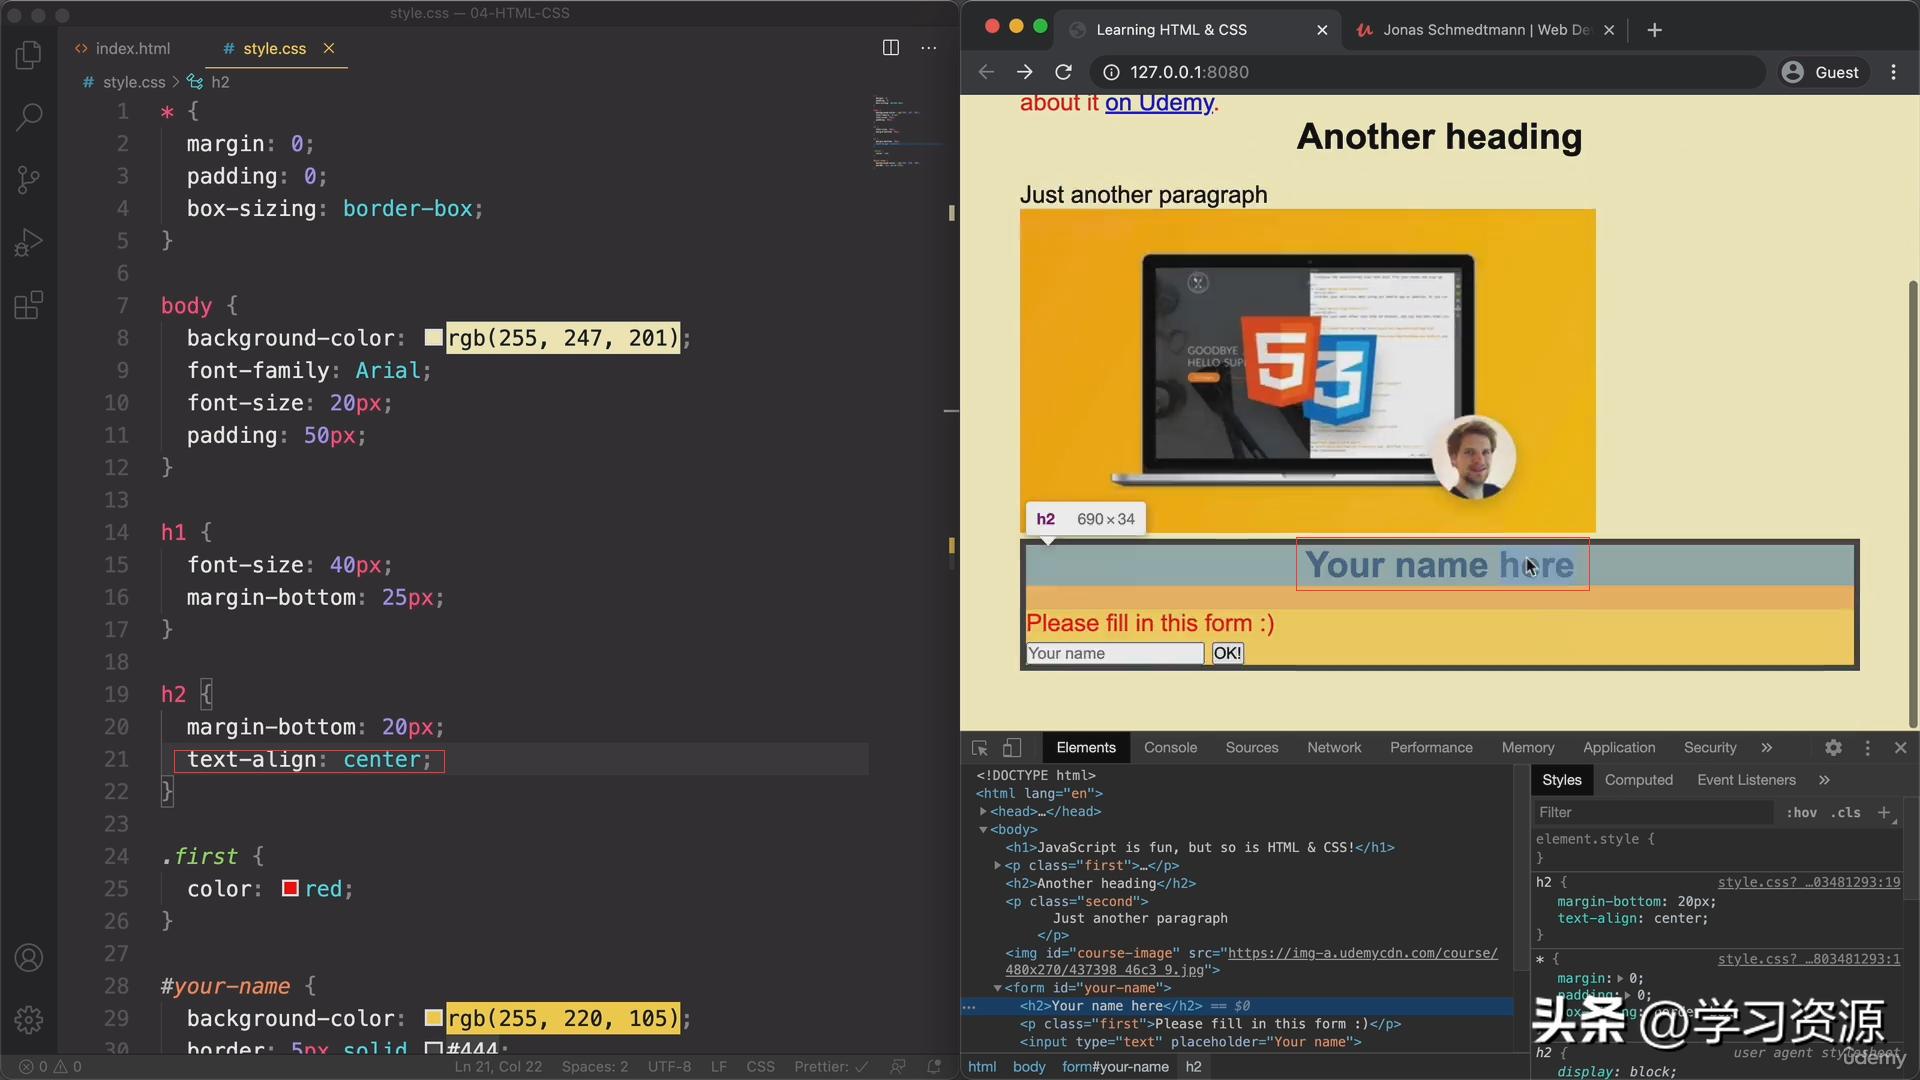Screen dimensions: 1920x1080
Task: Collapse the body element in the DOM tree
Action: point(985,829)
